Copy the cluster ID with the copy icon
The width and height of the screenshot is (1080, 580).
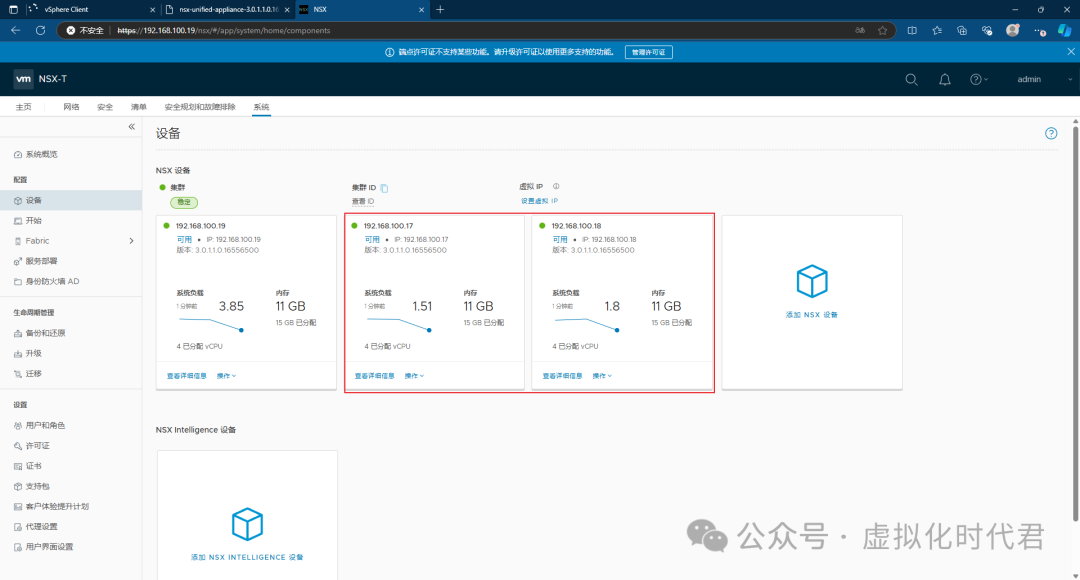click(x=384, y=188)
